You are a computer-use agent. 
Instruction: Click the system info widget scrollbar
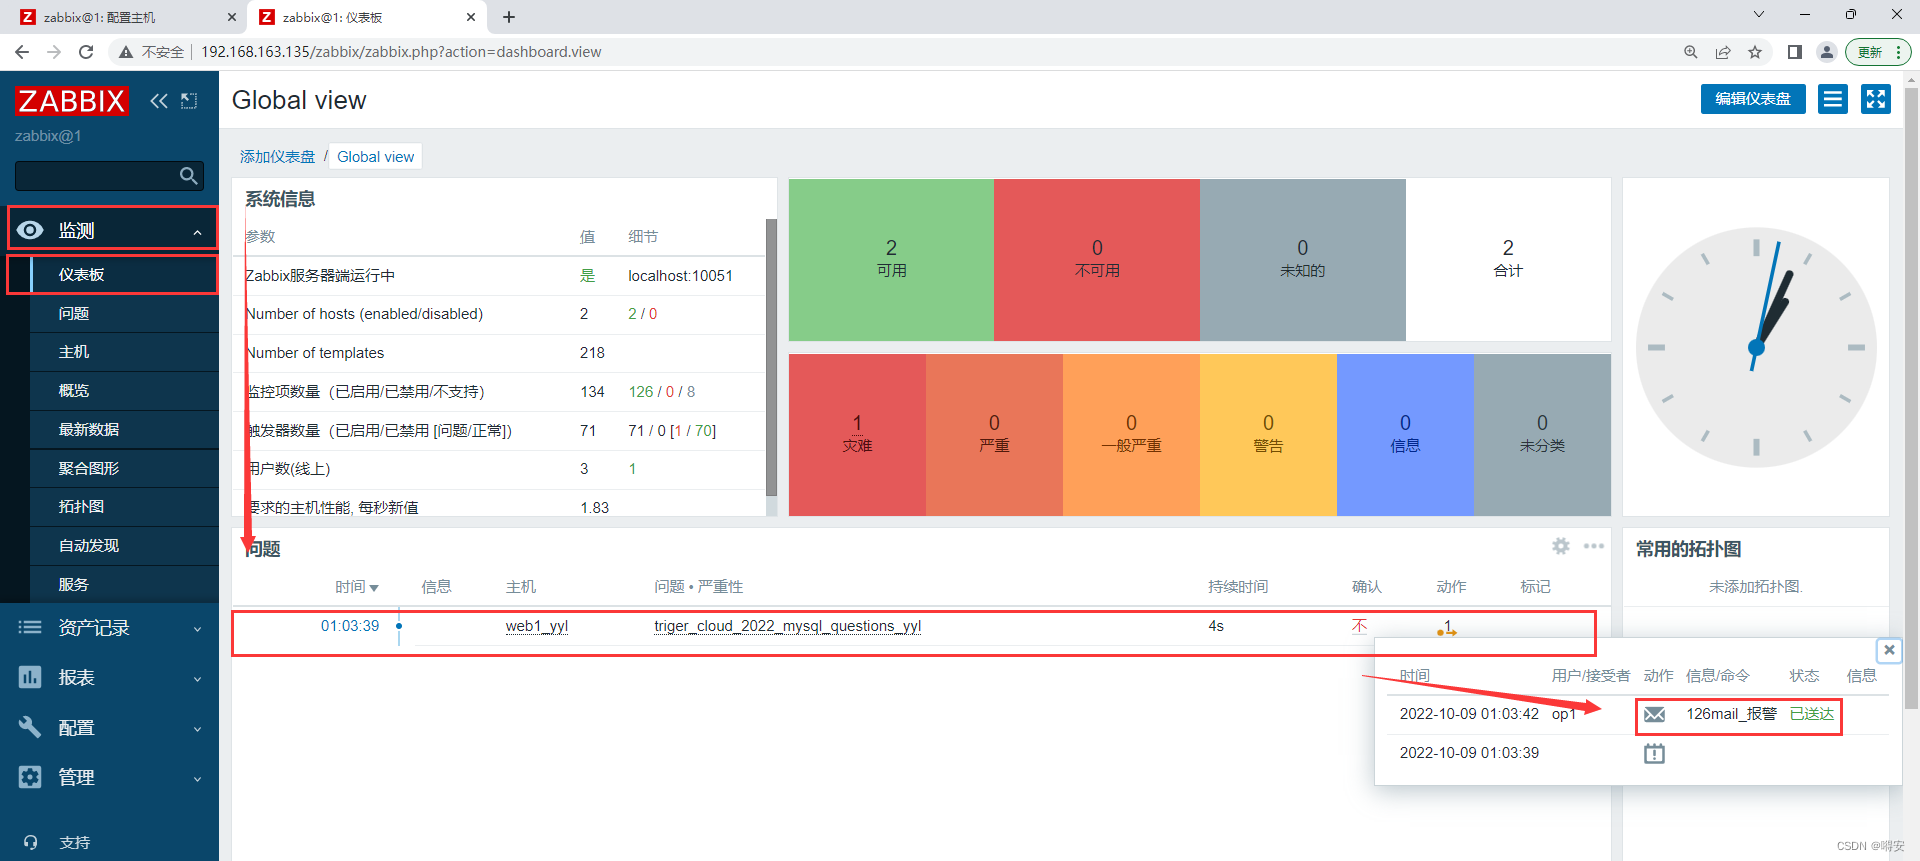coord(771,357)
